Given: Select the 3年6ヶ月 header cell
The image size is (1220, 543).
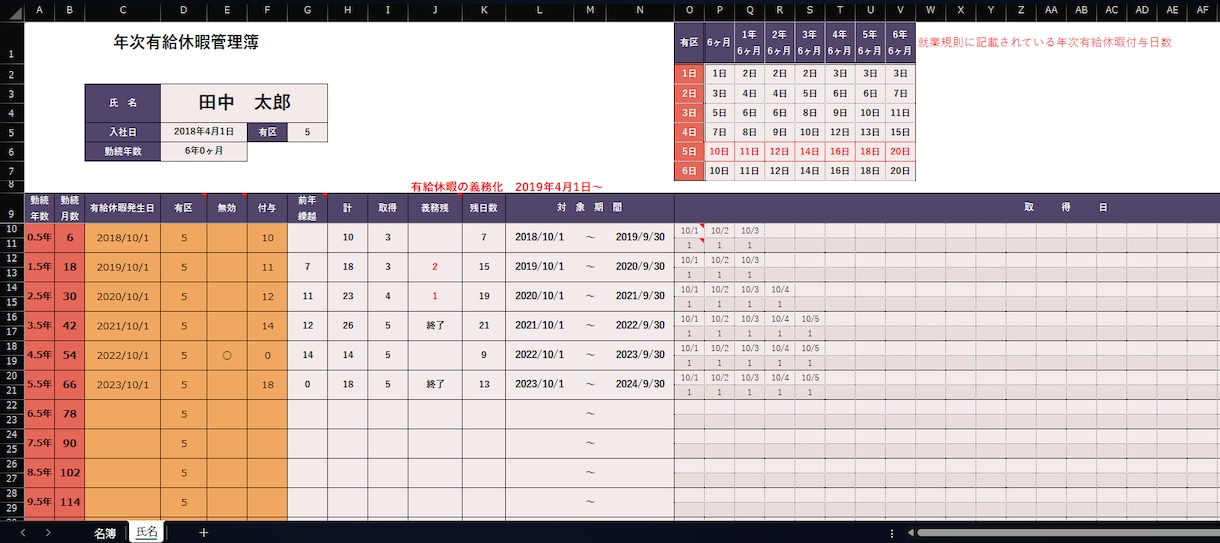Looking at the screenshot, I should coord(809,43).
